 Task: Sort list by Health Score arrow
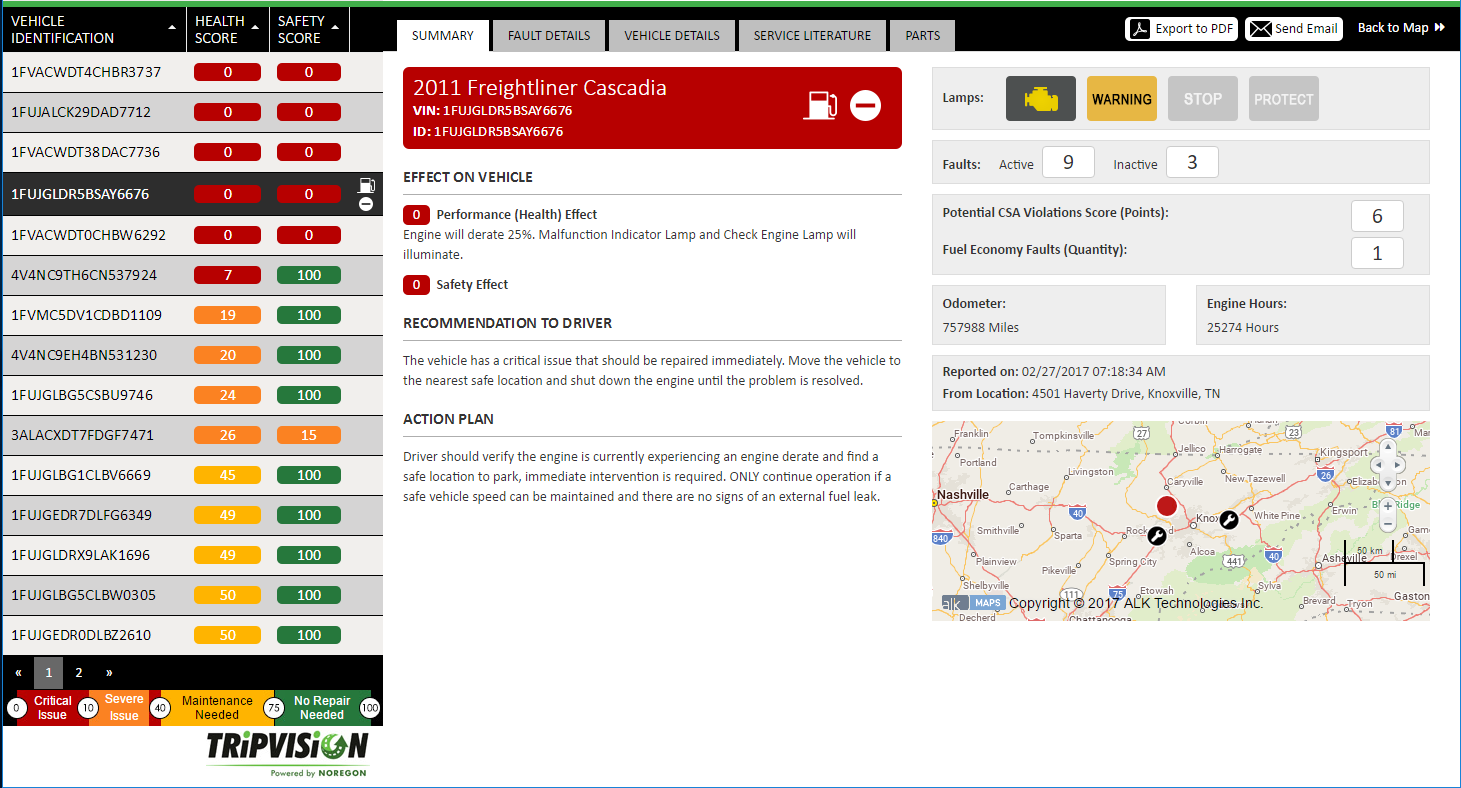256,27
